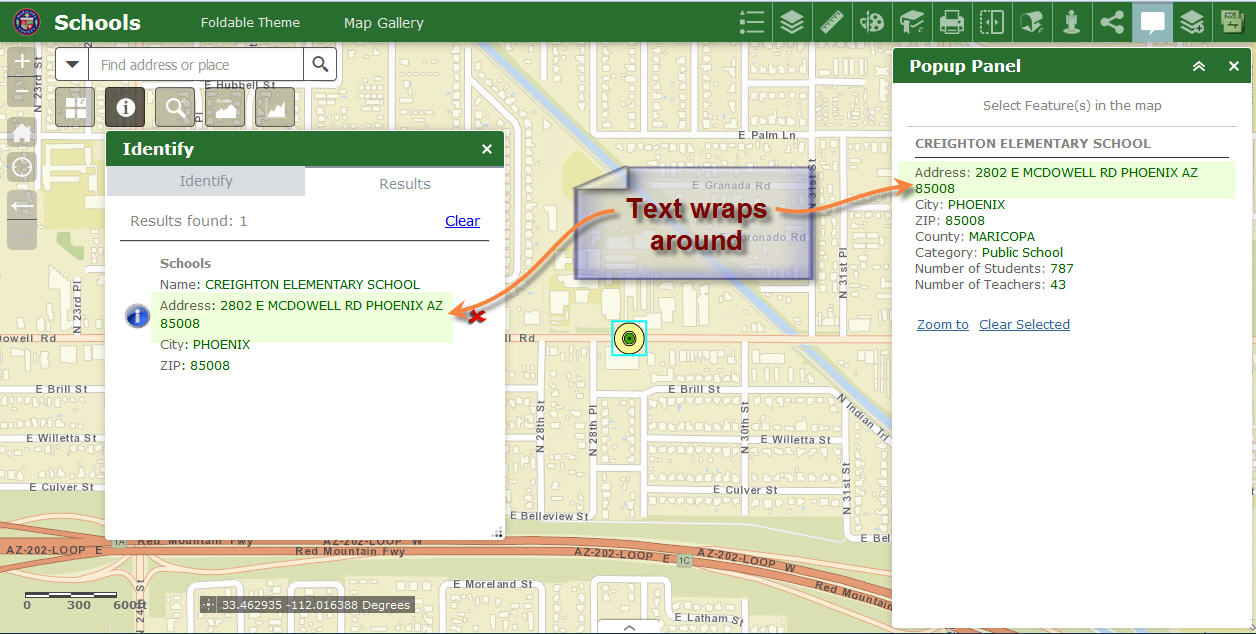
Task: Click the Identify panel resize handle
Action: 497,533
